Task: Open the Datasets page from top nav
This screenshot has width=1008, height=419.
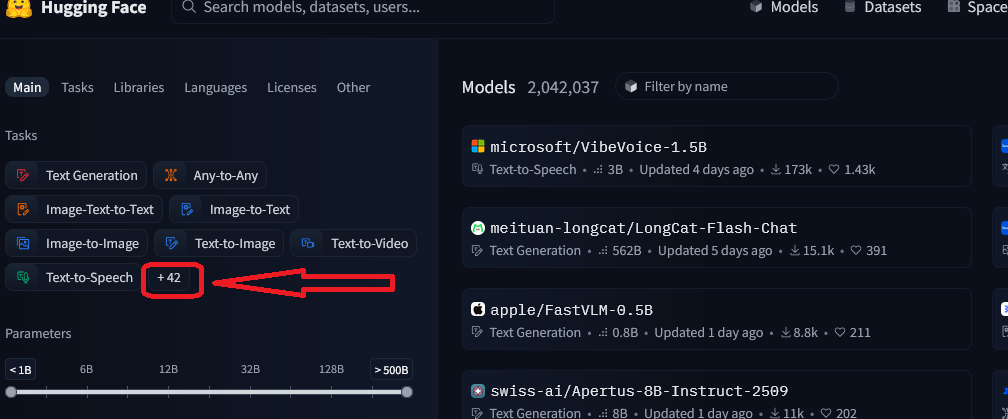Action: (883, 7)
